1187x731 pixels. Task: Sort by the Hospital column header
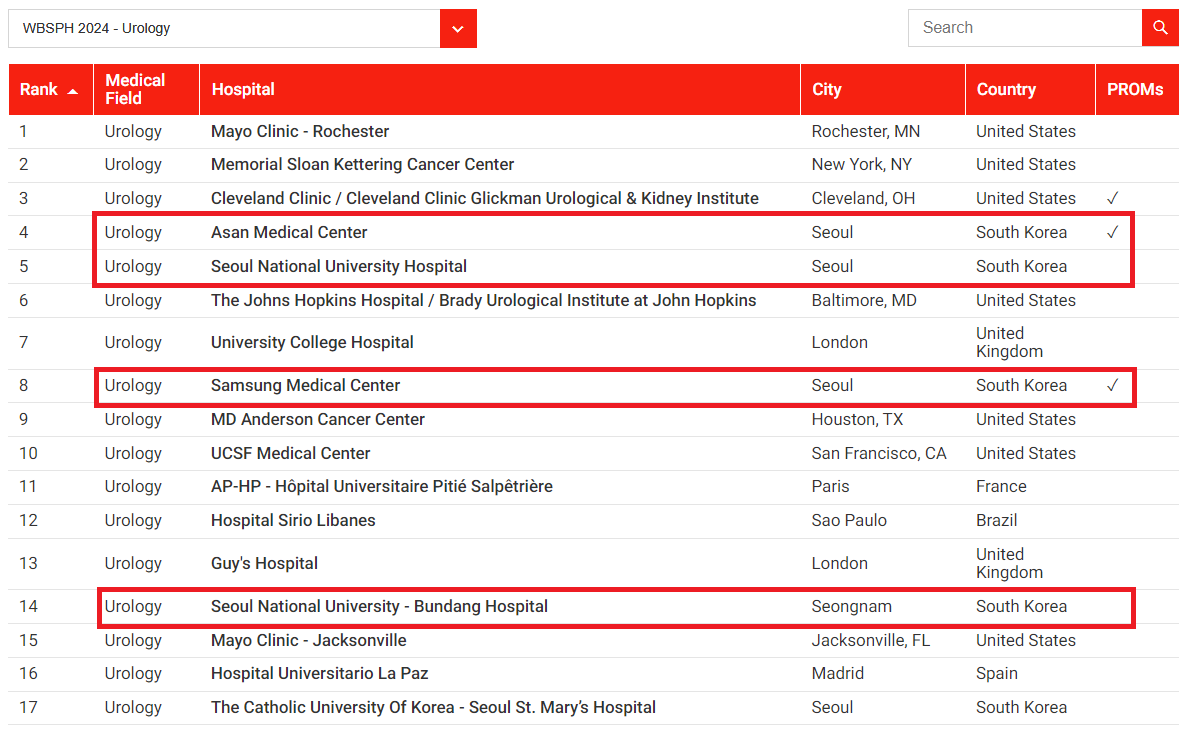[x=500, y=89]
